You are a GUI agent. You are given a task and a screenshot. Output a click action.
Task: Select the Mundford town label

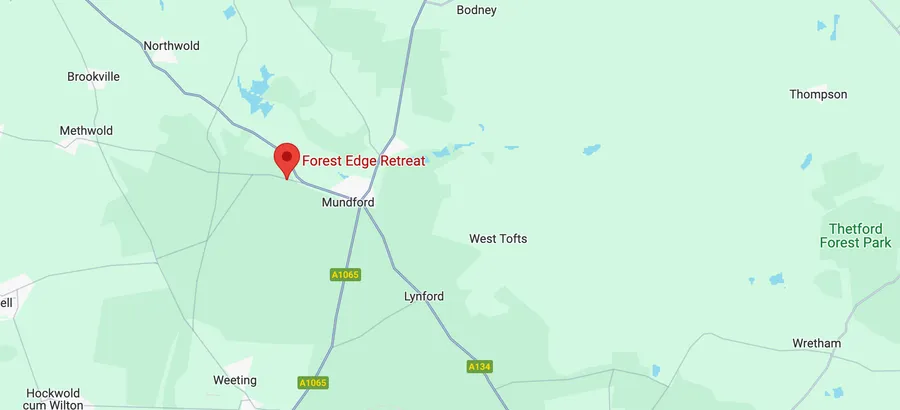pos(348,202)
